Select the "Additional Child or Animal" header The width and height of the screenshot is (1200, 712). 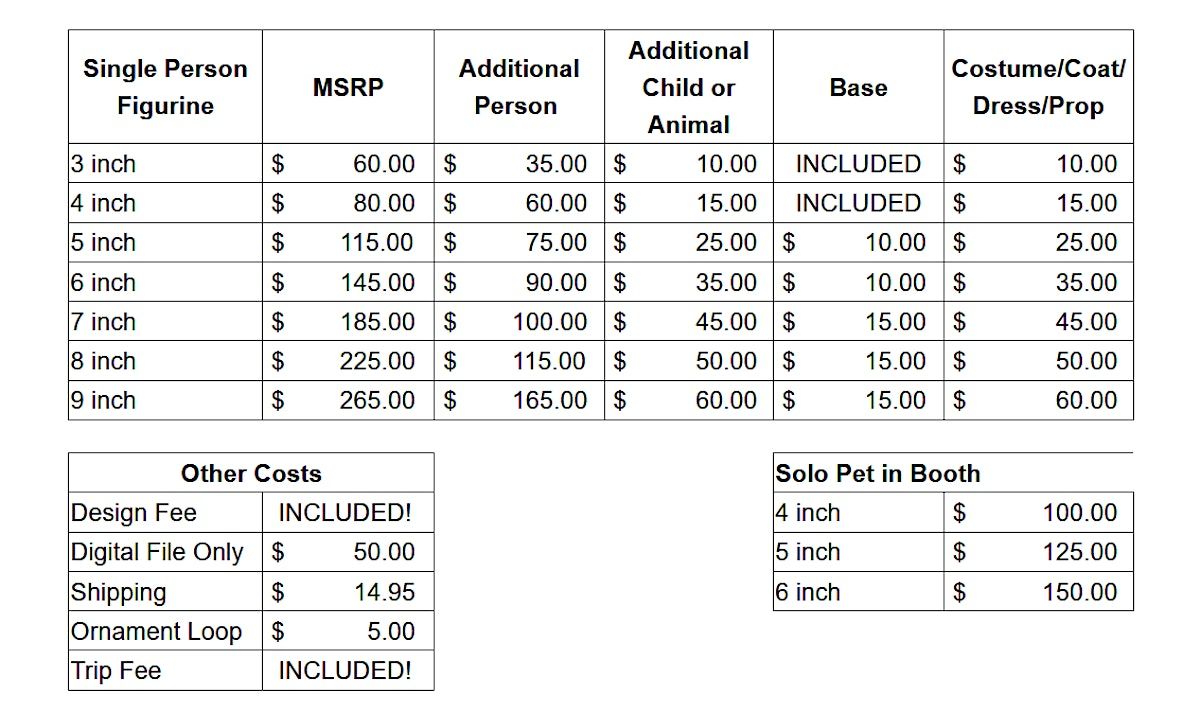click(688, 87)
